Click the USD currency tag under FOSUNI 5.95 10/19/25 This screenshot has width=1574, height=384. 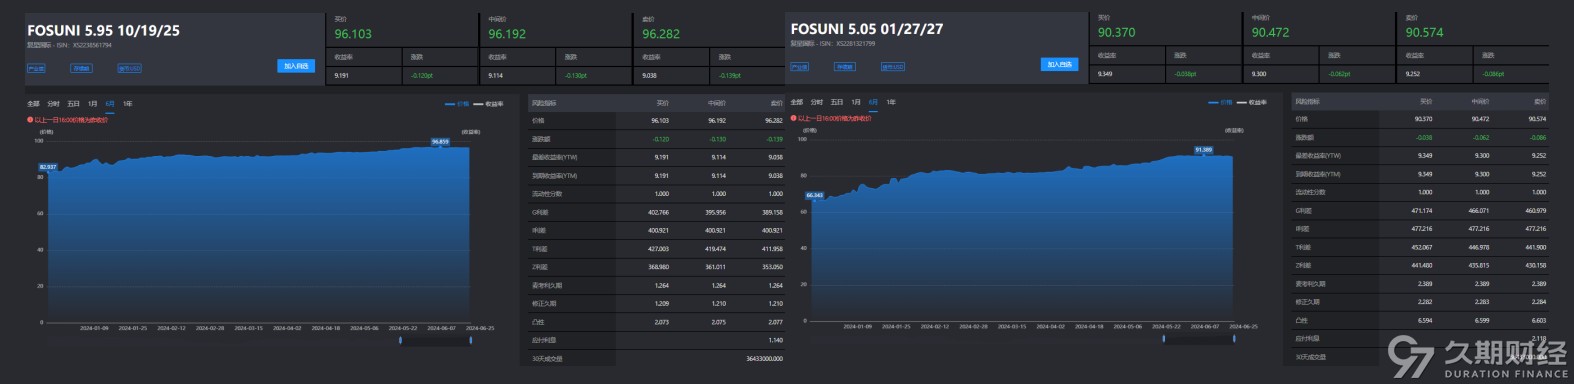point(130,69)
